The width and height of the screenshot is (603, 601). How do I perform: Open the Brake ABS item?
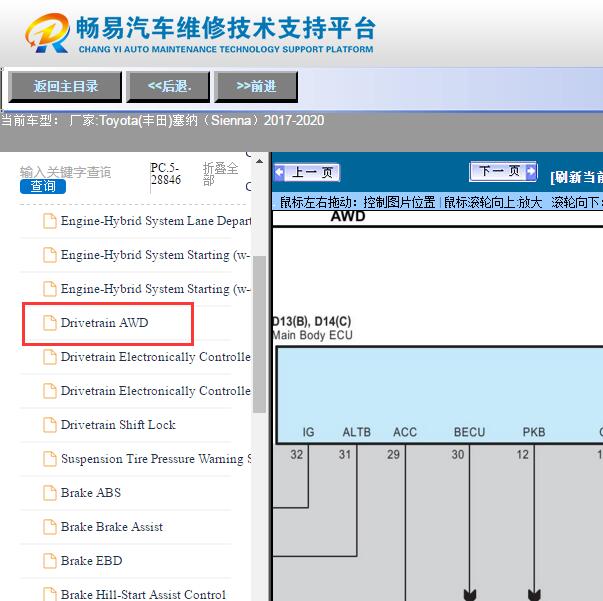pos(91,493)
